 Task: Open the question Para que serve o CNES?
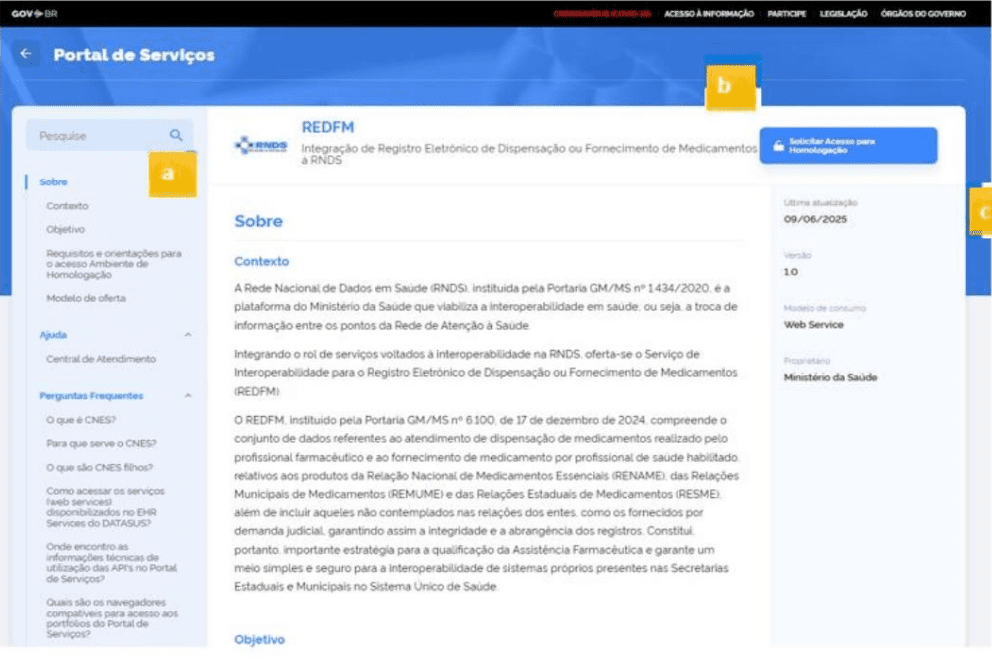pos(101,443)
